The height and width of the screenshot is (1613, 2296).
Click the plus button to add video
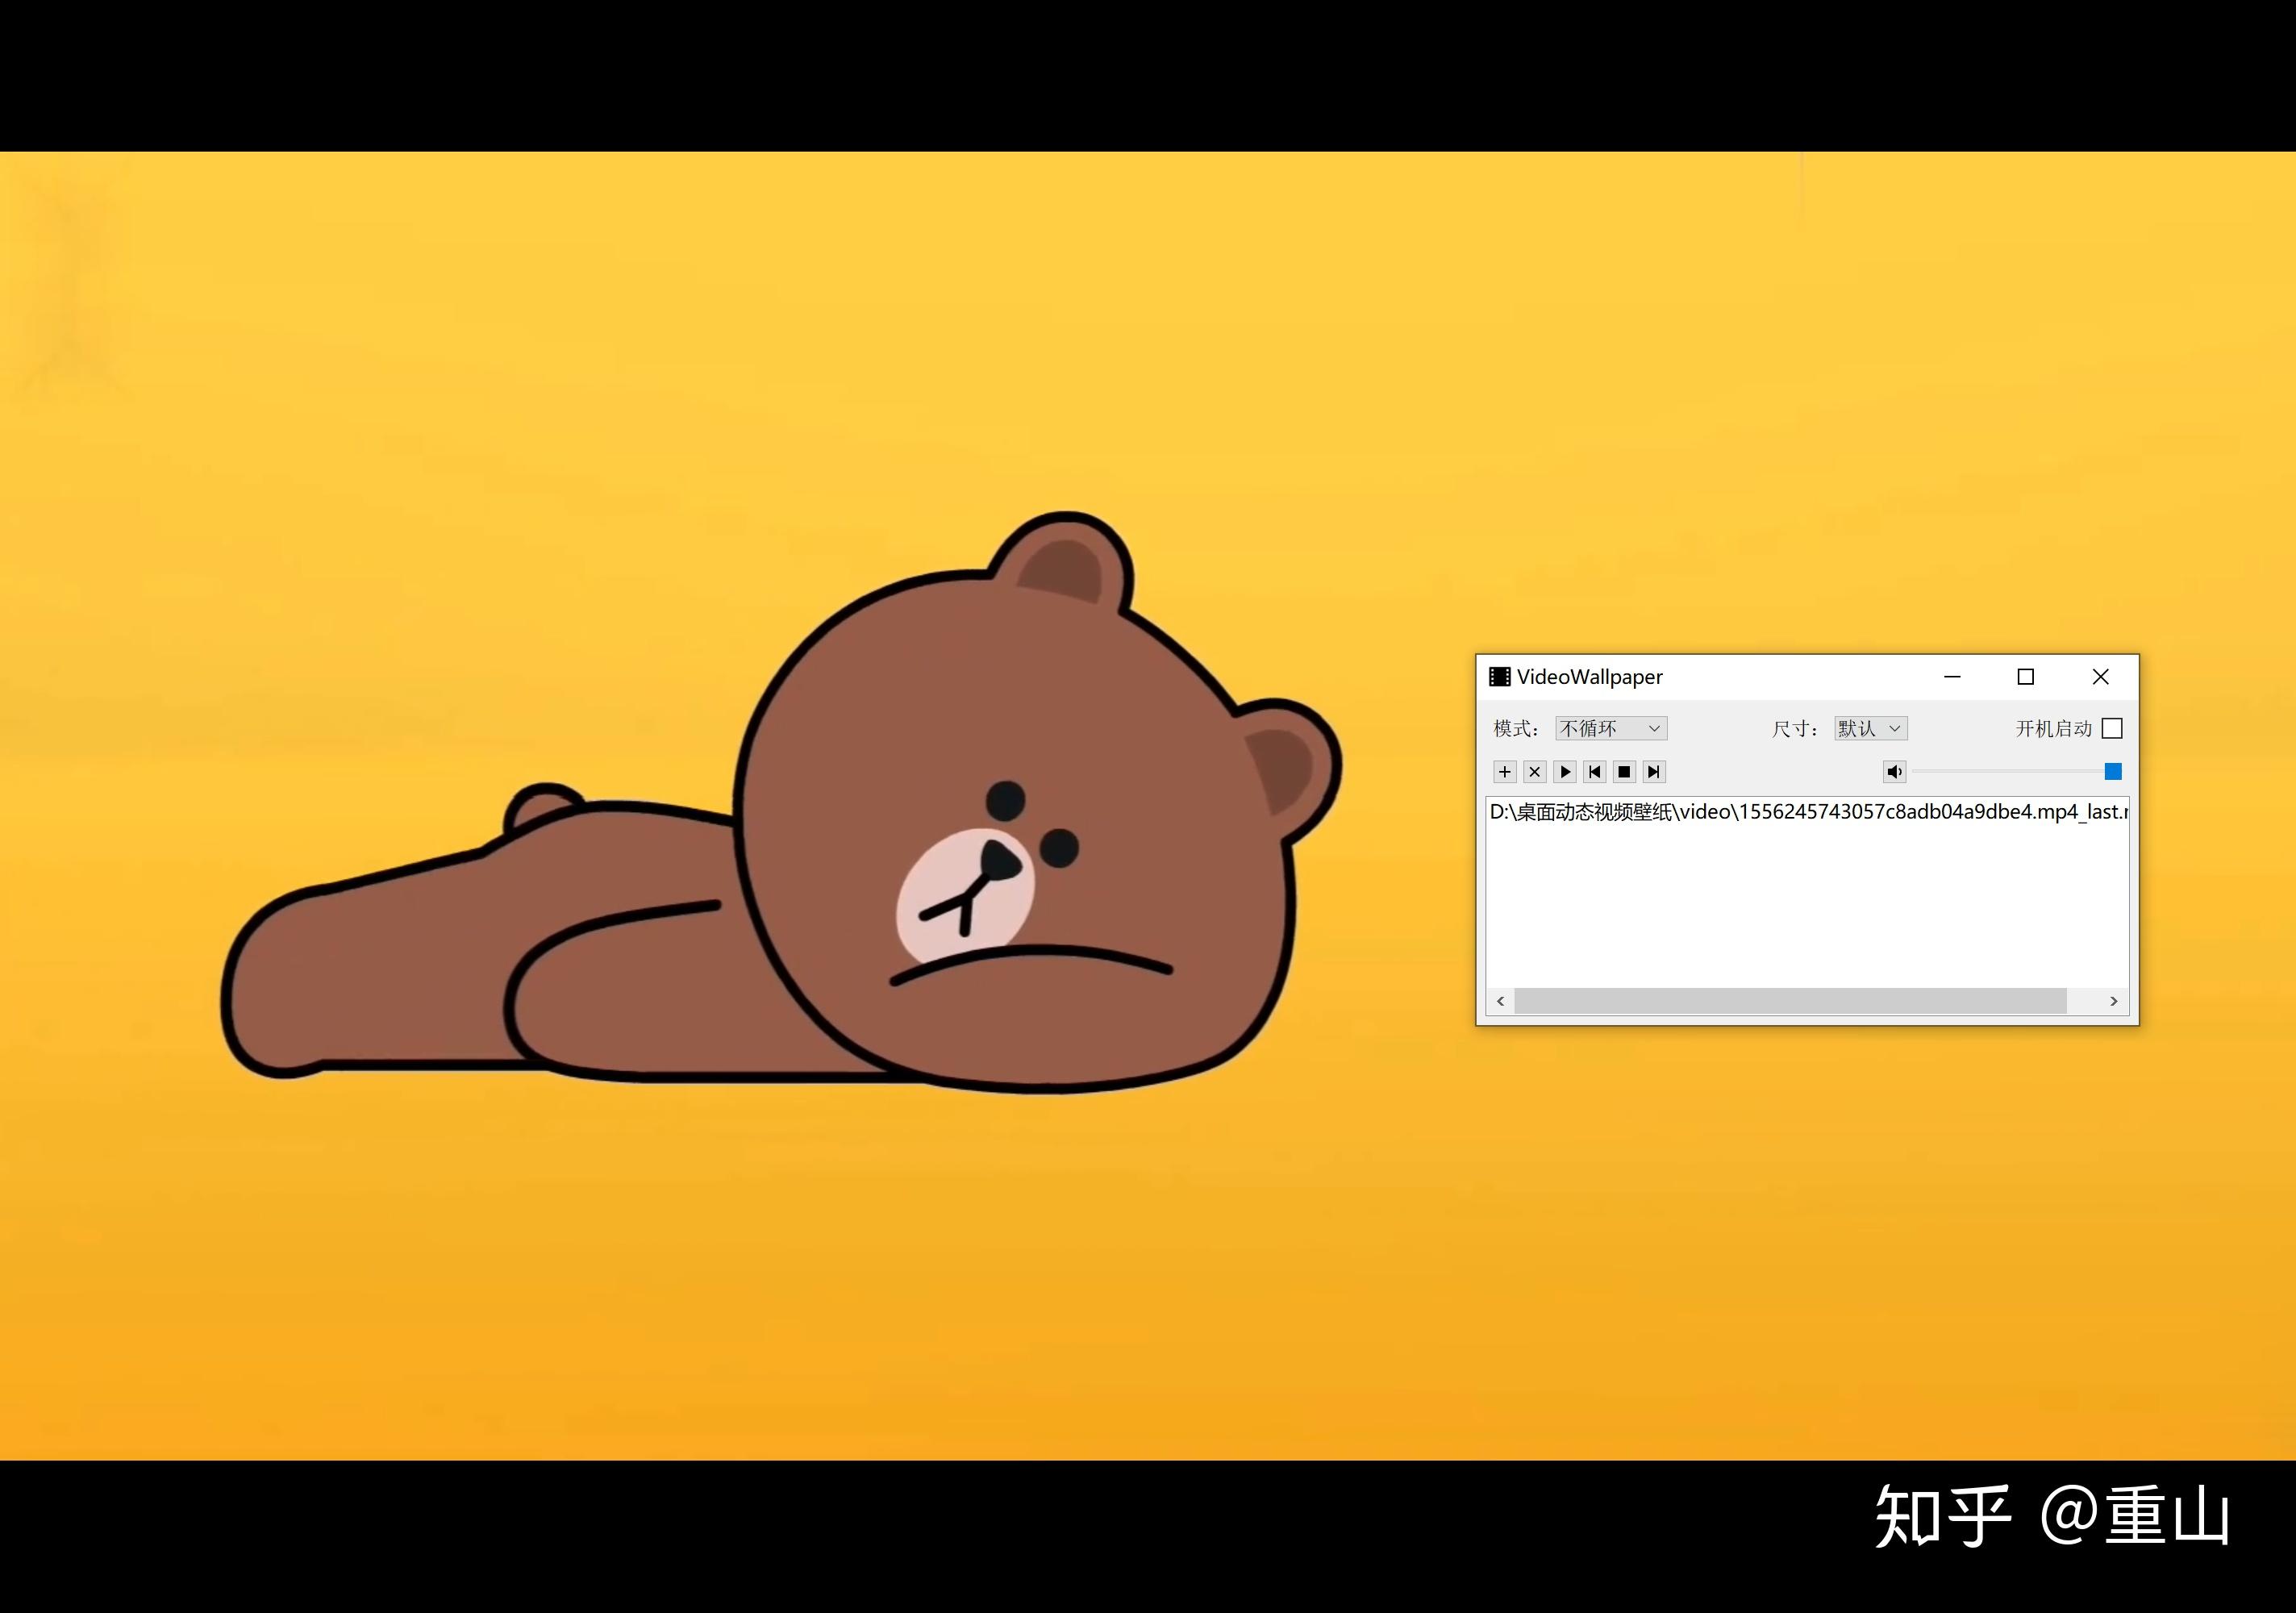[1504, 771]
